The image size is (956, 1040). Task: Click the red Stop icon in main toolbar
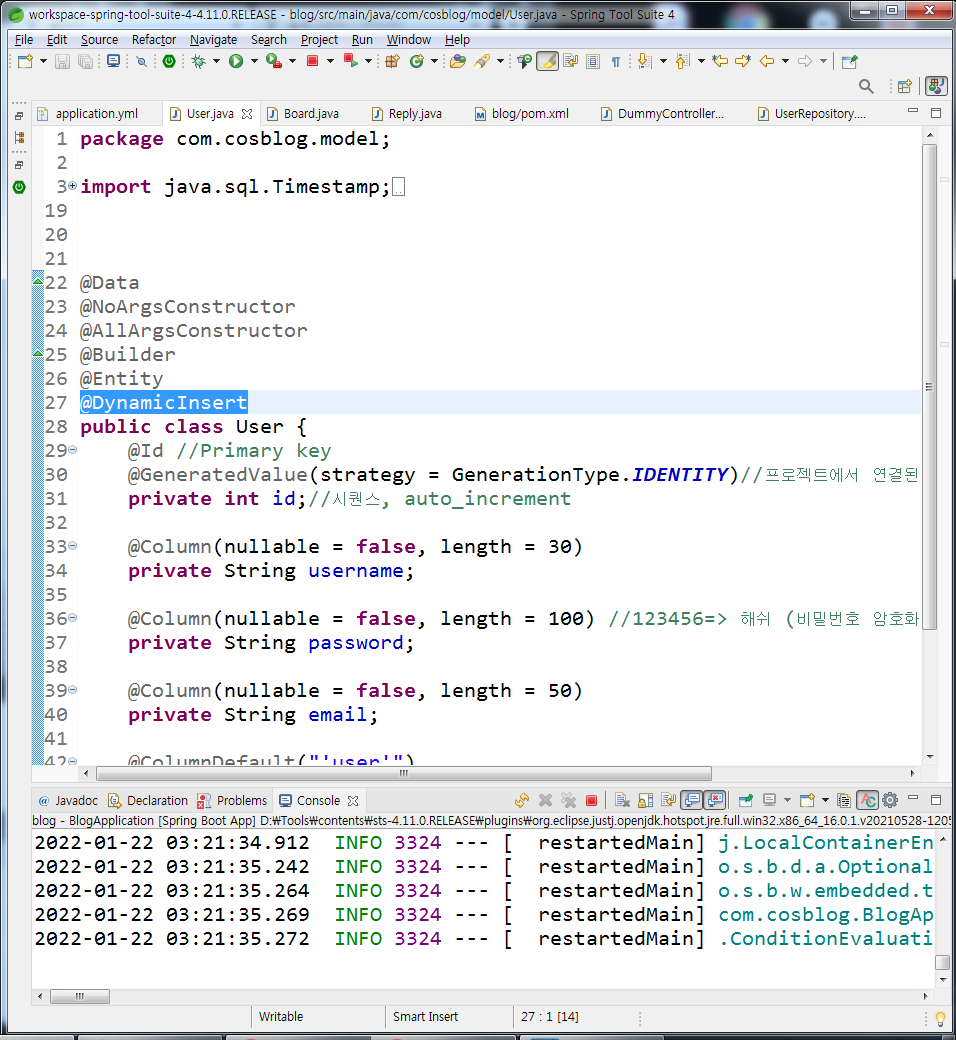coord(312,61)
